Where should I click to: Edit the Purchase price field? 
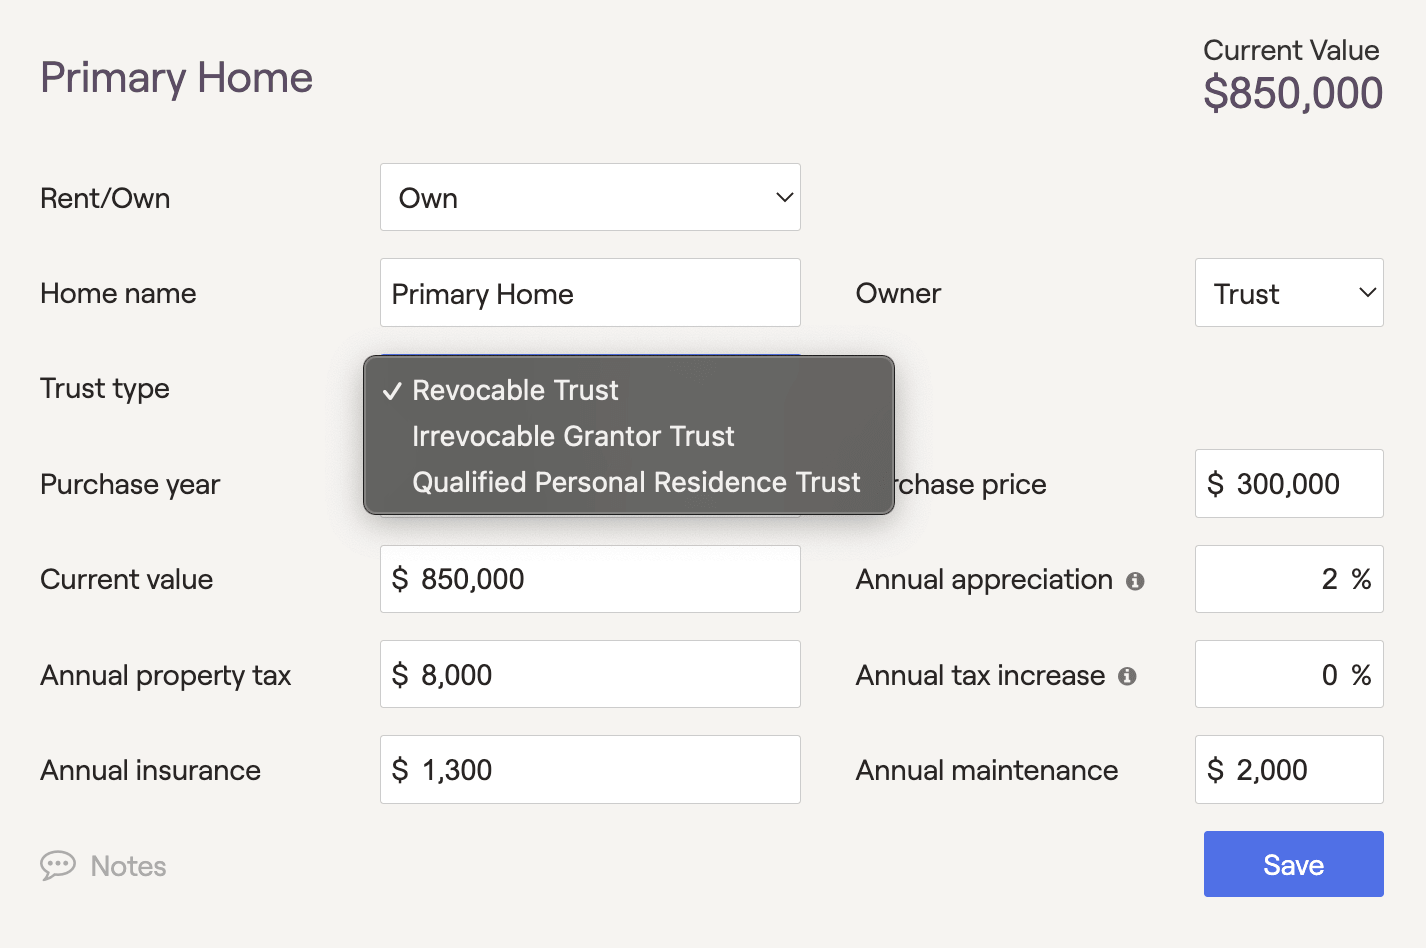coord(1289,484)
